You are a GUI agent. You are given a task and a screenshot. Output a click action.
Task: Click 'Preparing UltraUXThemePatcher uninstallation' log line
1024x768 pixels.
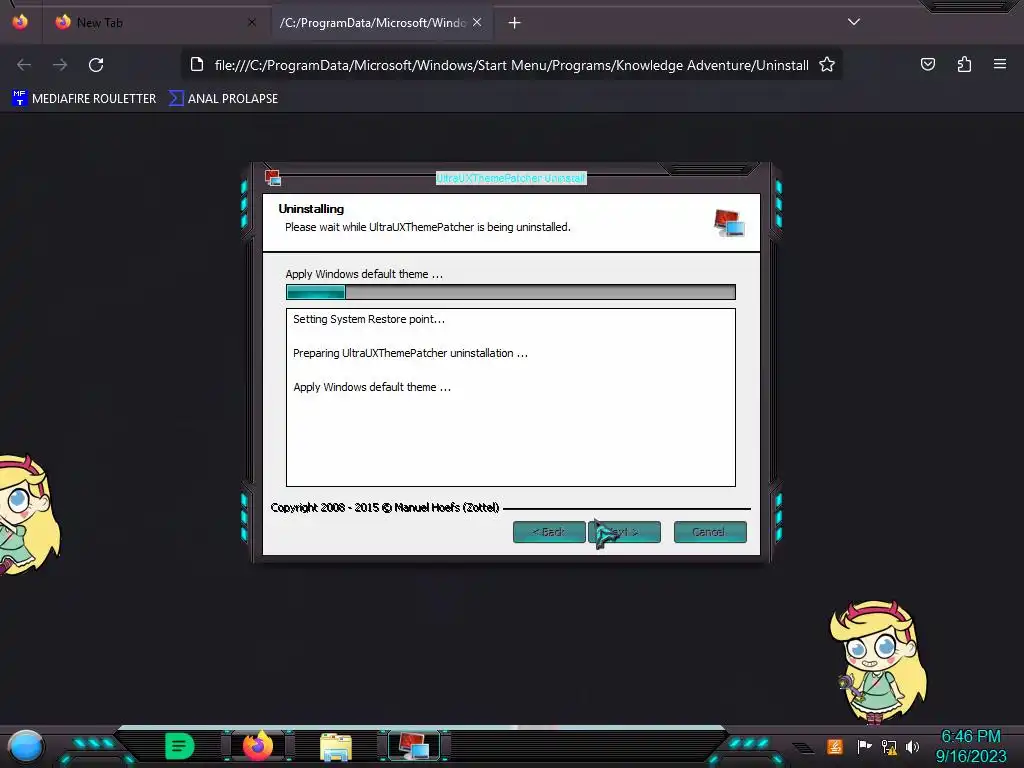410,353
